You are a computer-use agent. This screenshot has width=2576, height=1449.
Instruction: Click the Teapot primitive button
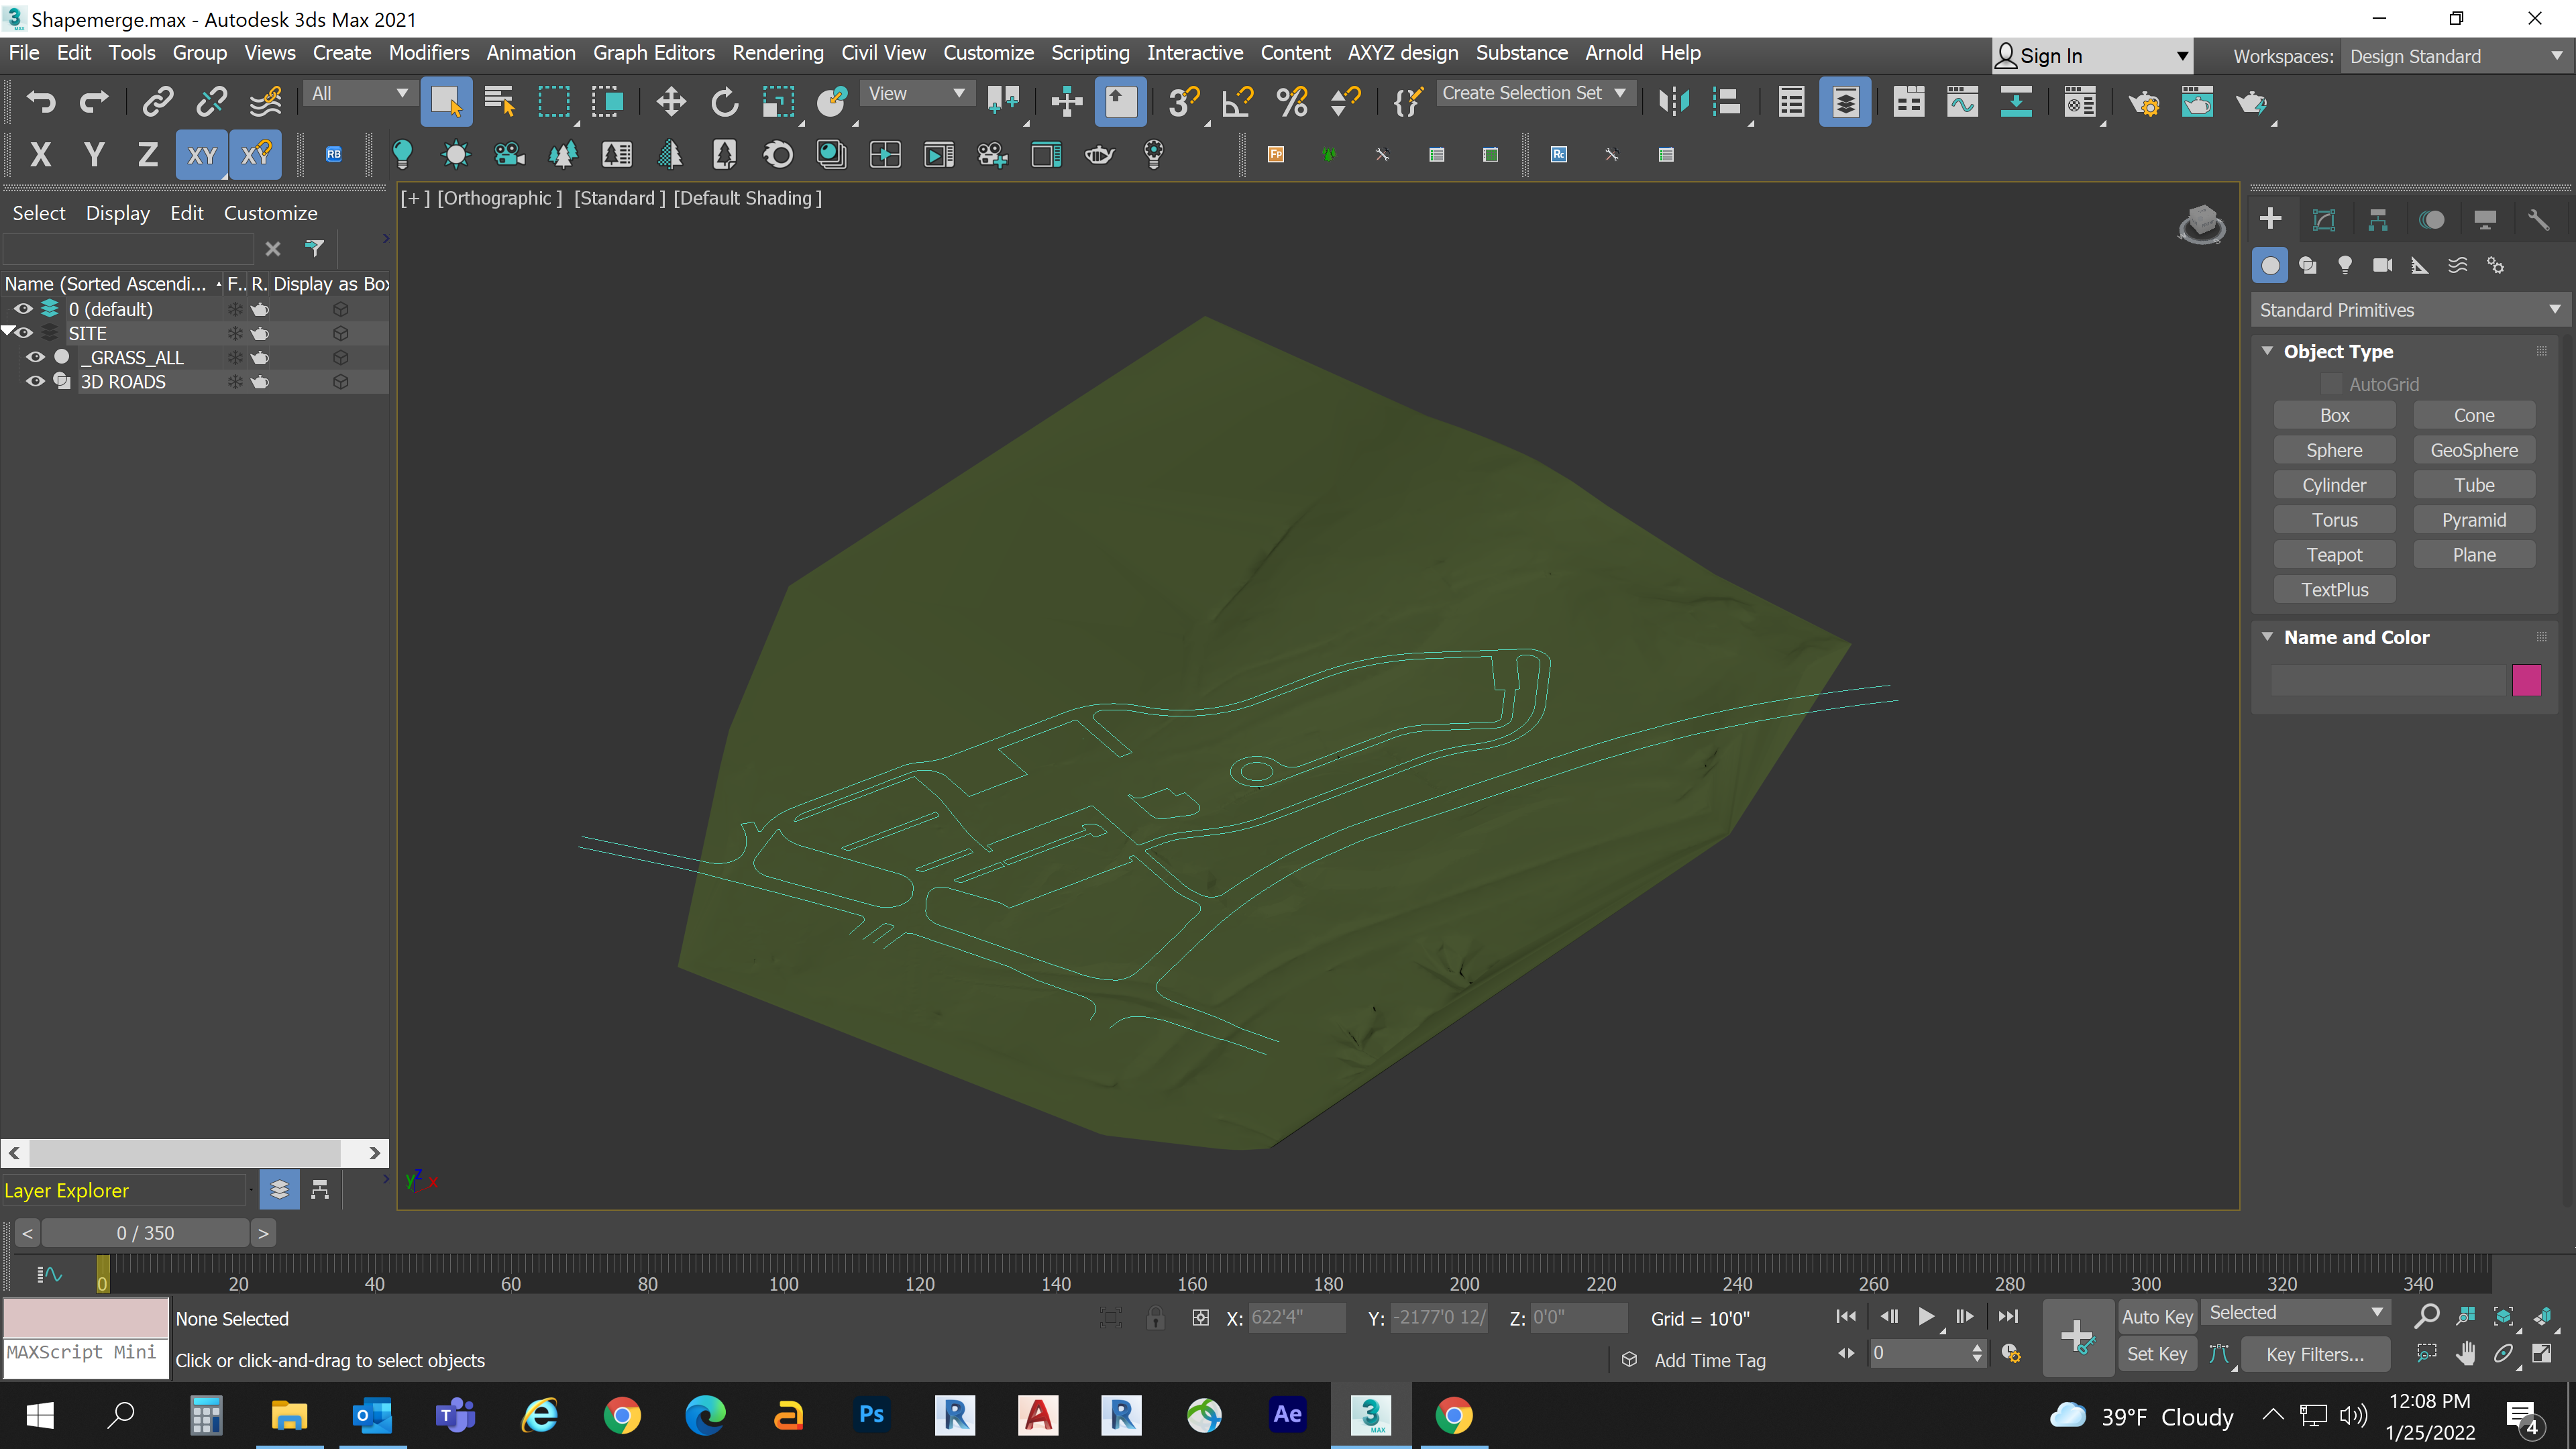tap(2334, 554)
